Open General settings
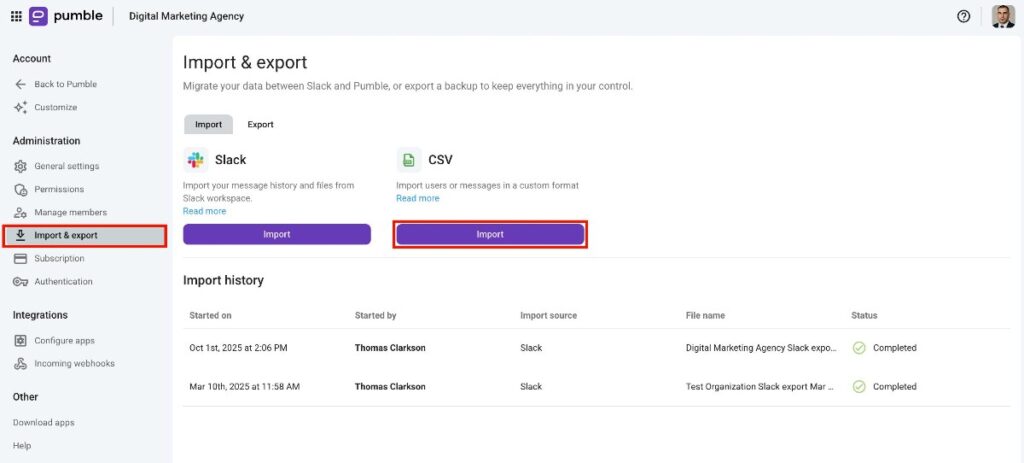This screenshot has width=1024, height=463. click(x=67, y=166)
